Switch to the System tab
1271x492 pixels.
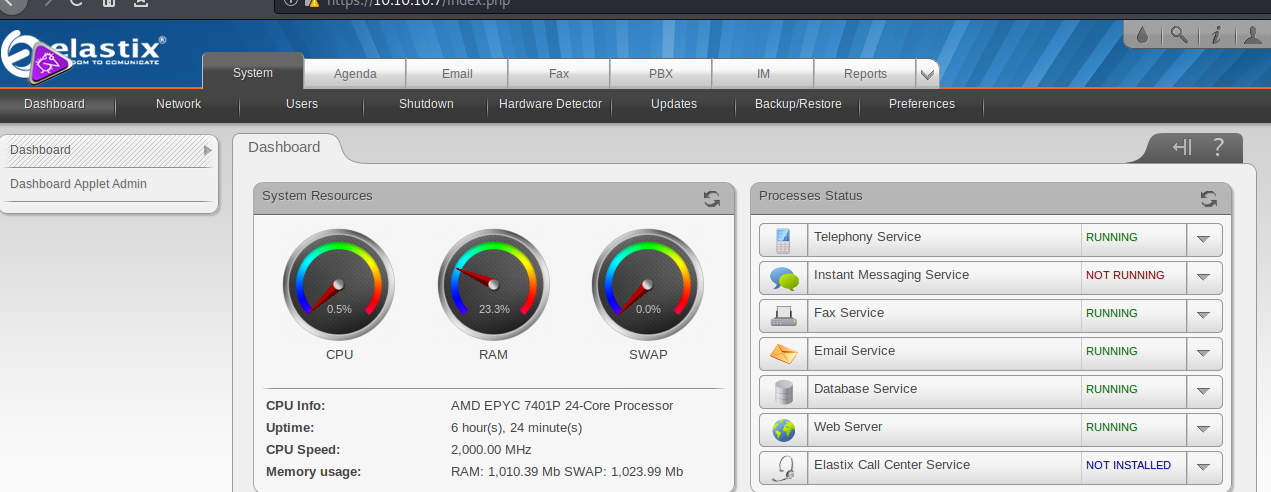(253, 73)
